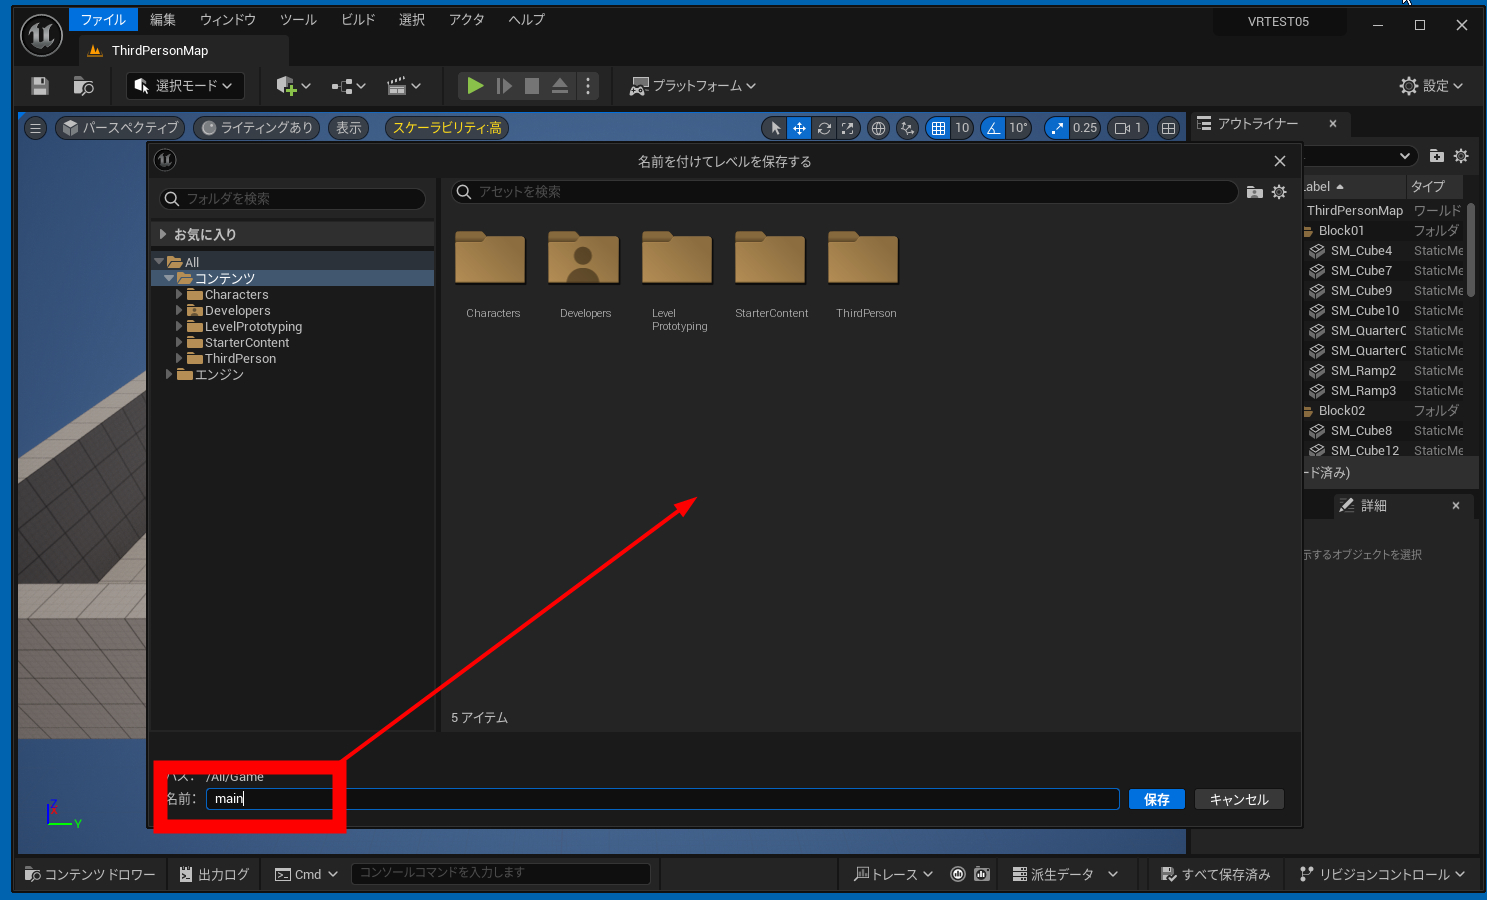This screenshot has height=900, width=1487.
Task: Toggle scale snap icon in viewport
Action: [x=1057, y=128]
